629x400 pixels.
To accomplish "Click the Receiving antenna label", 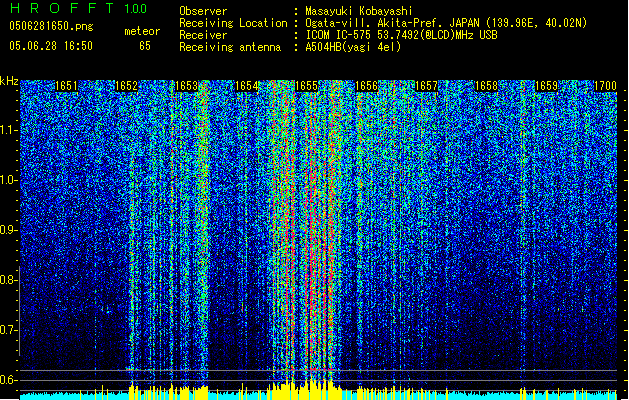I will (230, 47).
